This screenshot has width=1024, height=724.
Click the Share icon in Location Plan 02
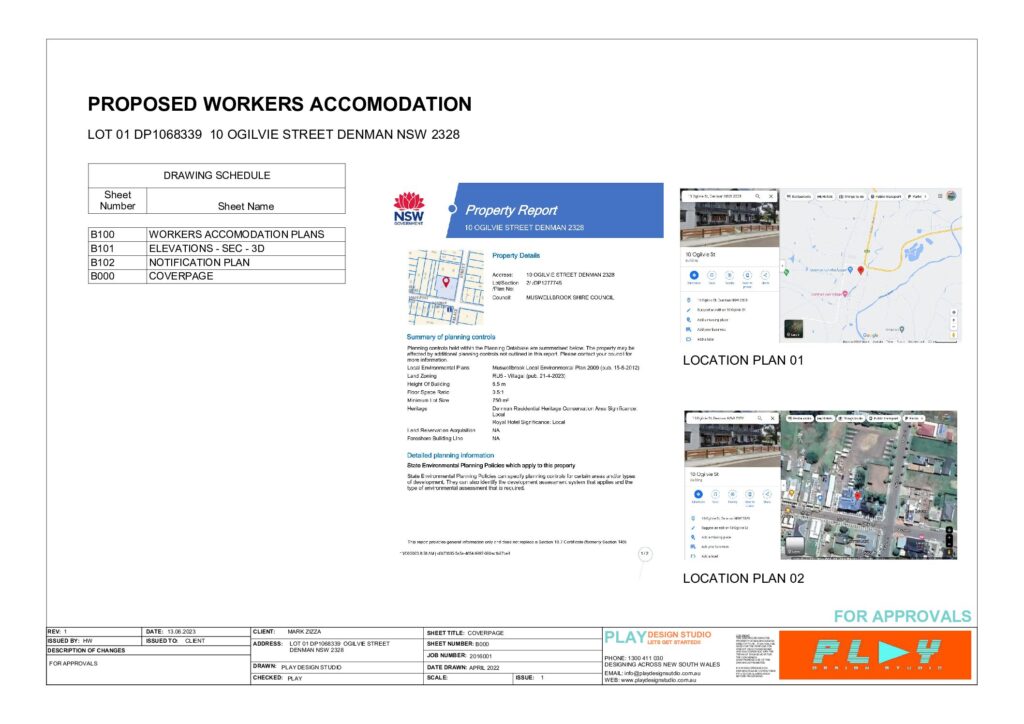point(767,494)
